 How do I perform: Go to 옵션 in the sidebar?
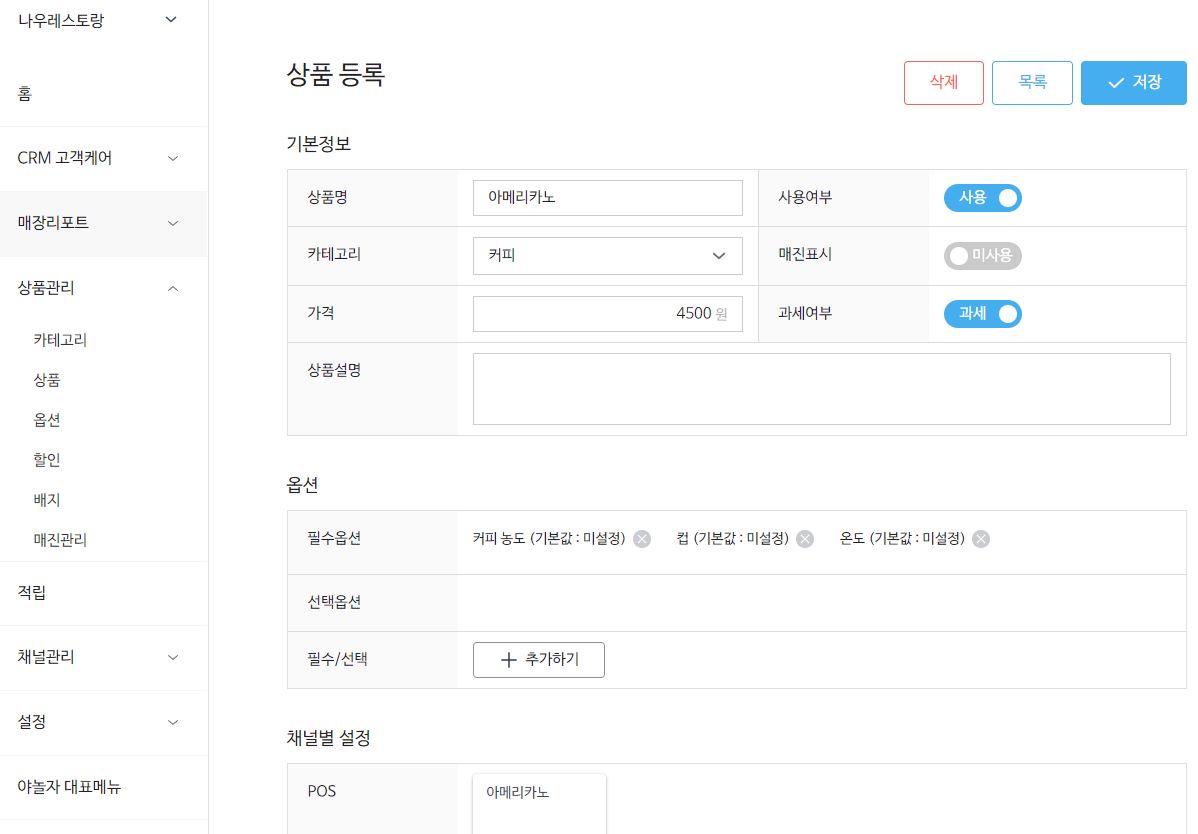click(47, 420)
